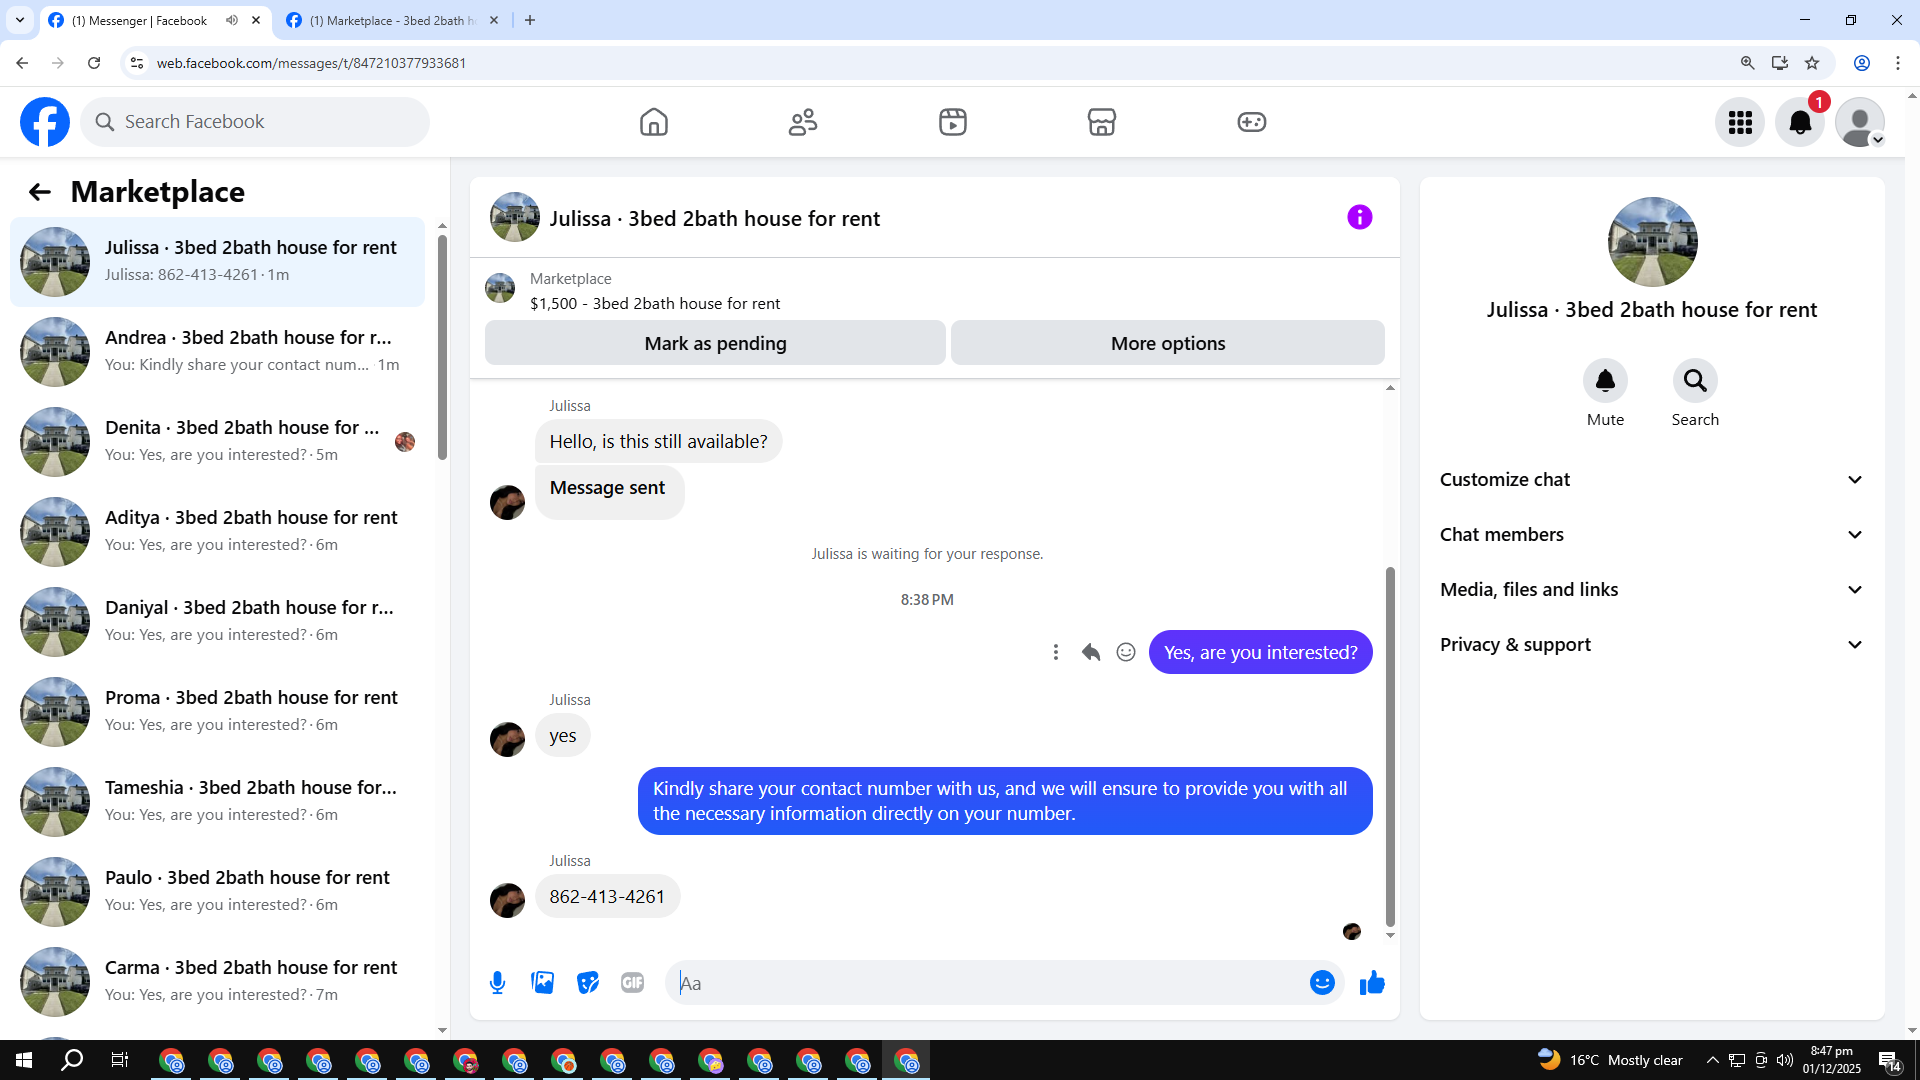Image resolution: width=1920 pixels, height=1080 pixels.
Task: Open Andrea's conversation in the list
Action: (x=217, y=352)
